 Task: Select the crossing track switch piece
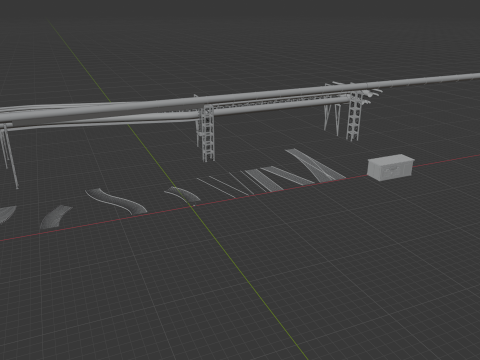(315, 165)
